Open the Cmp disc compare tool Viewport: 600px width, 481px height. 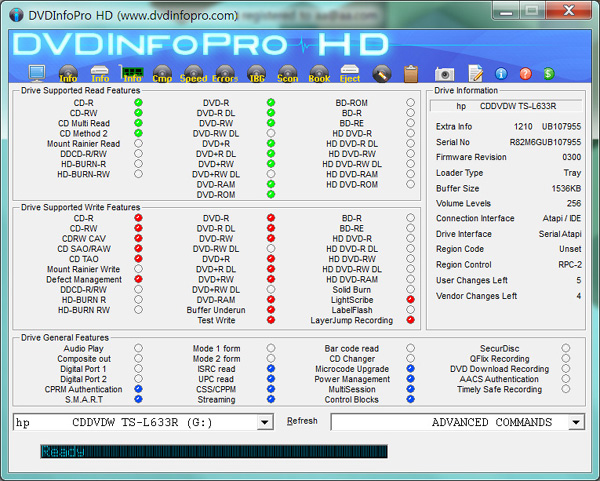pos(162,73)
